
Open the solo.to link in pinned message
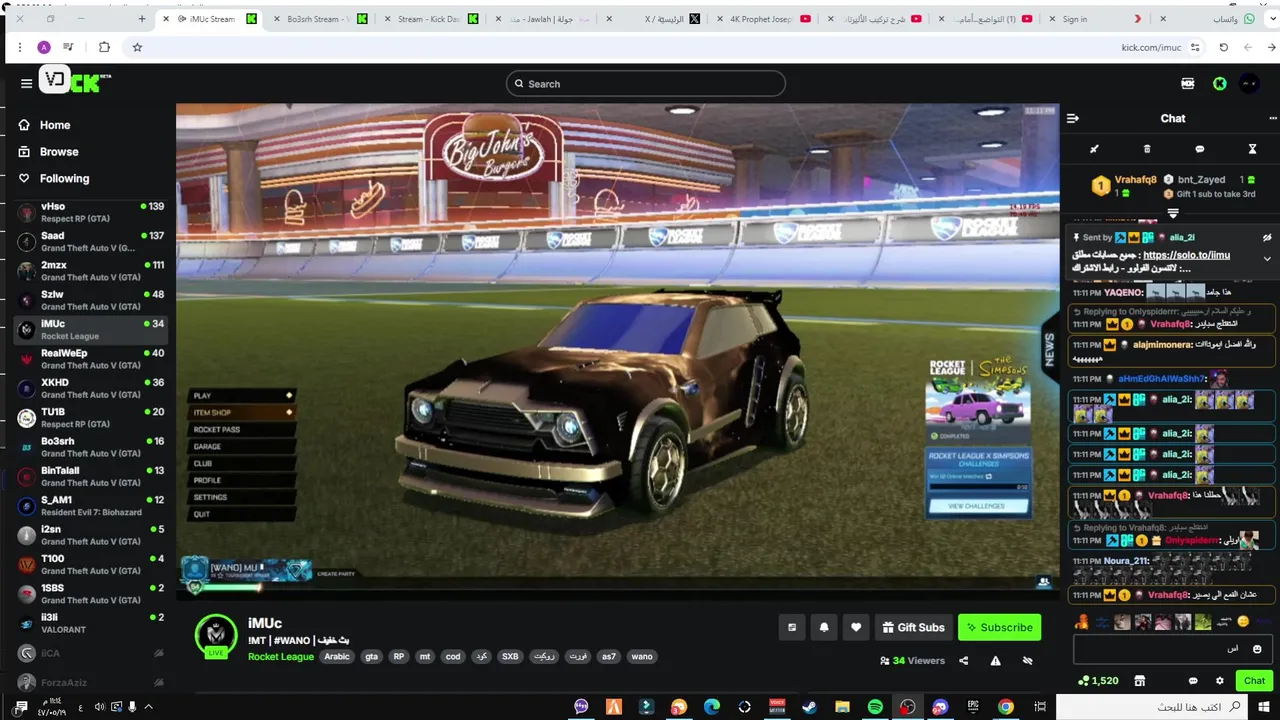[x=1187, y=255]
